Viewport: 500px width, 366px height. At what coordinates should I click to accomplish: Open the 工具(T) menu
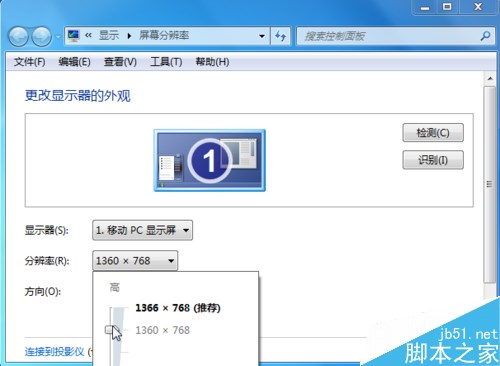click(x=166, y=62)
